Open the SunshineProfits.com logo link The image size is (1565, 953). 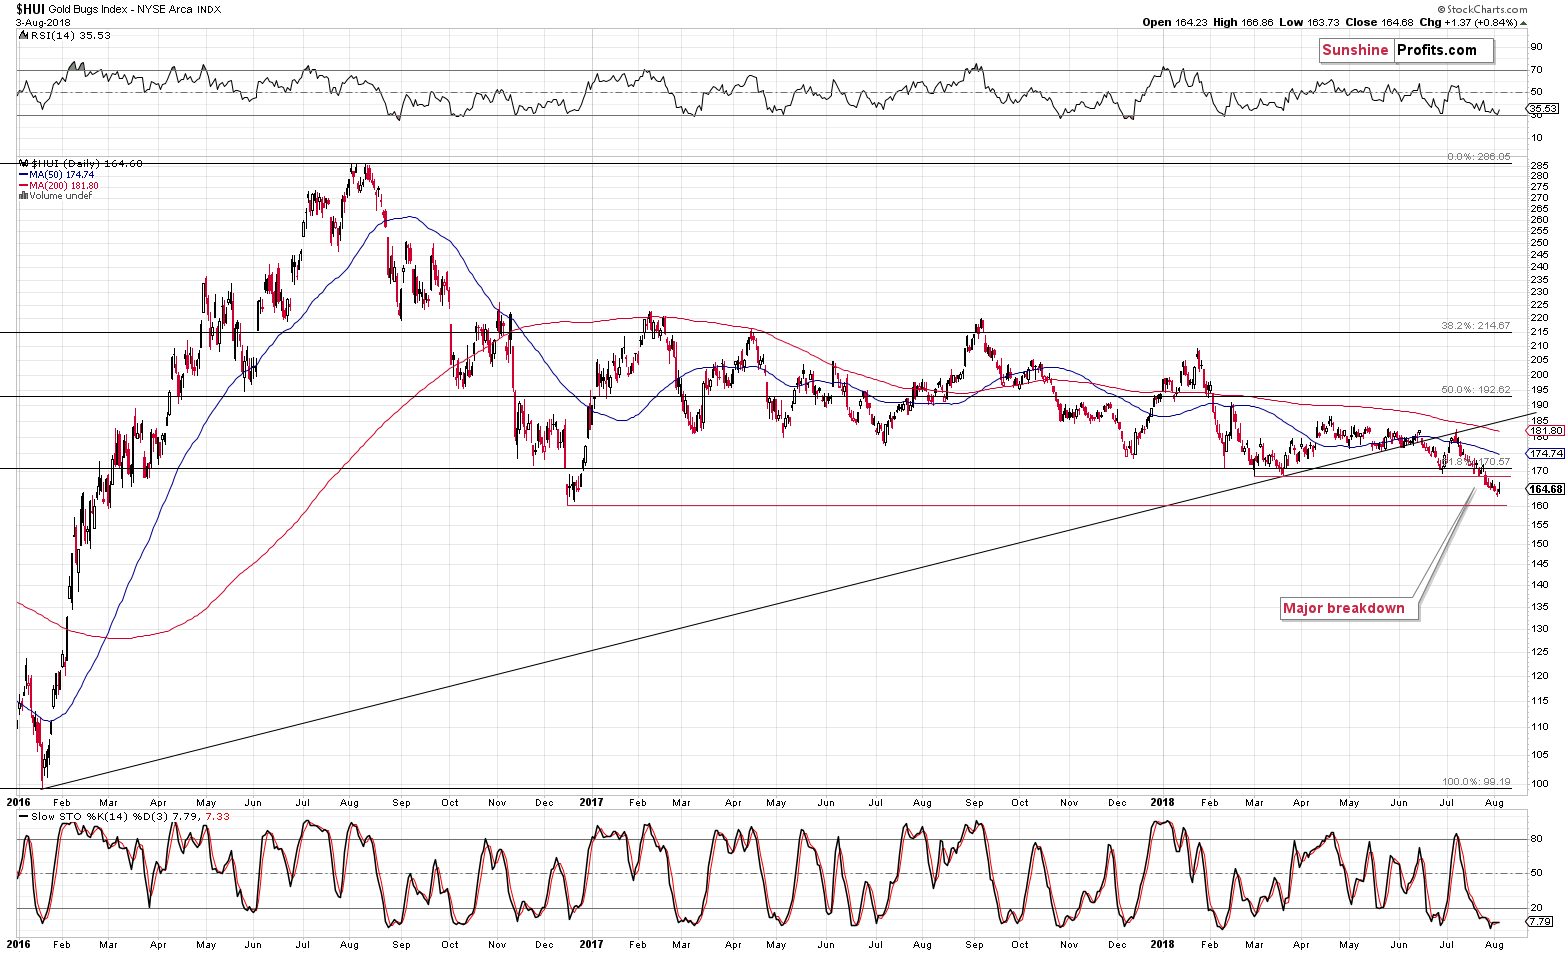(x=1405, y=50)
